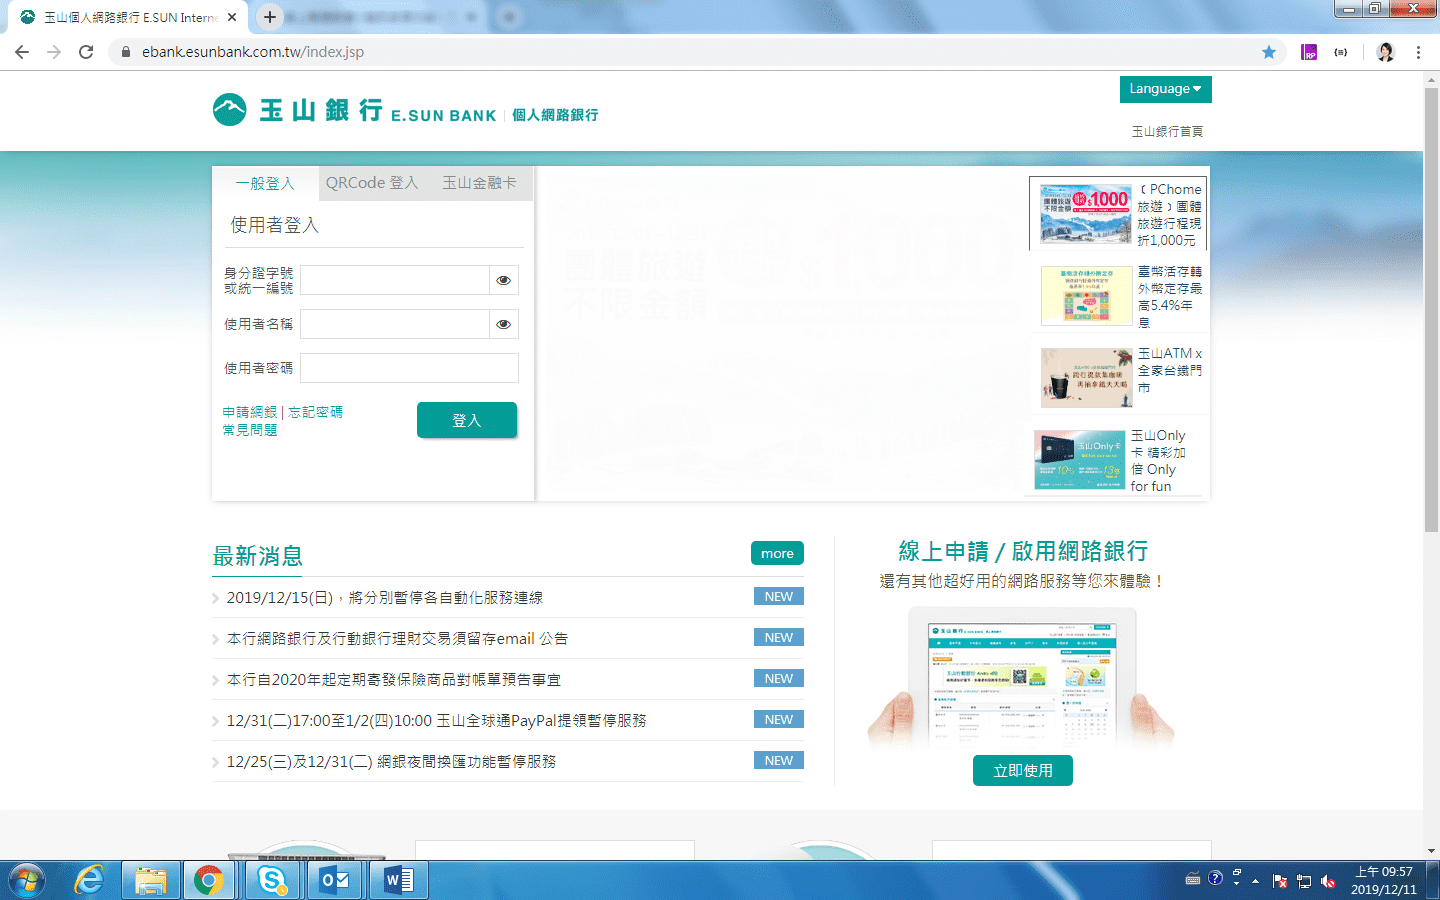
Task: Switch to the QRCode 登入 tab
Action: pyautogui.click(x=372, y=183)
